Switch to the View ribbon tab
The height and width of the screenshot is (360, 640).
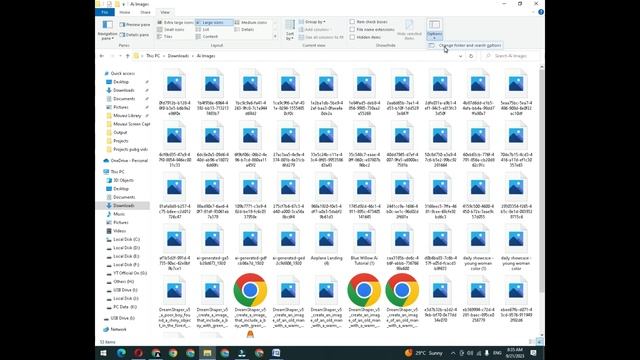(x=165, y=12)
